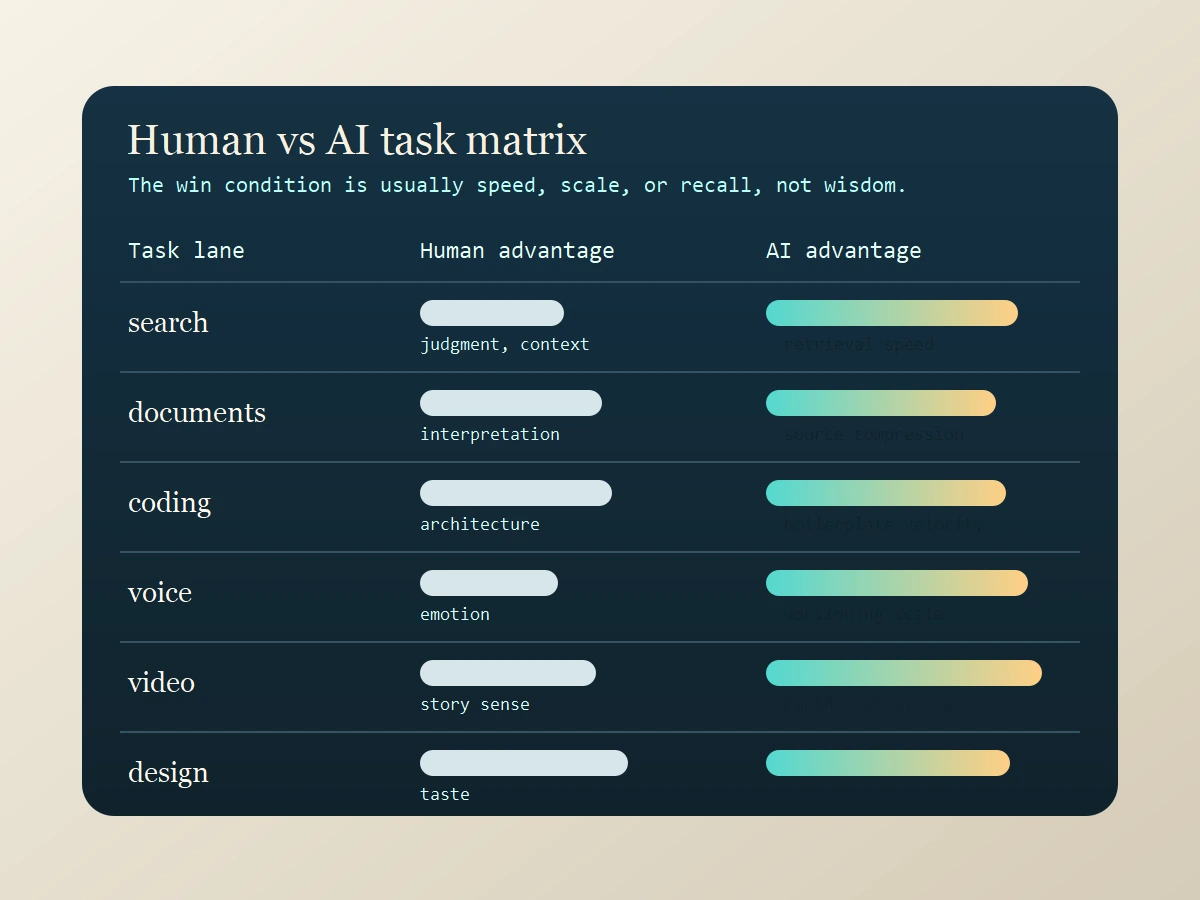
Task: Click the "emotion" caption under voice
Action: [x=454, y=614]
